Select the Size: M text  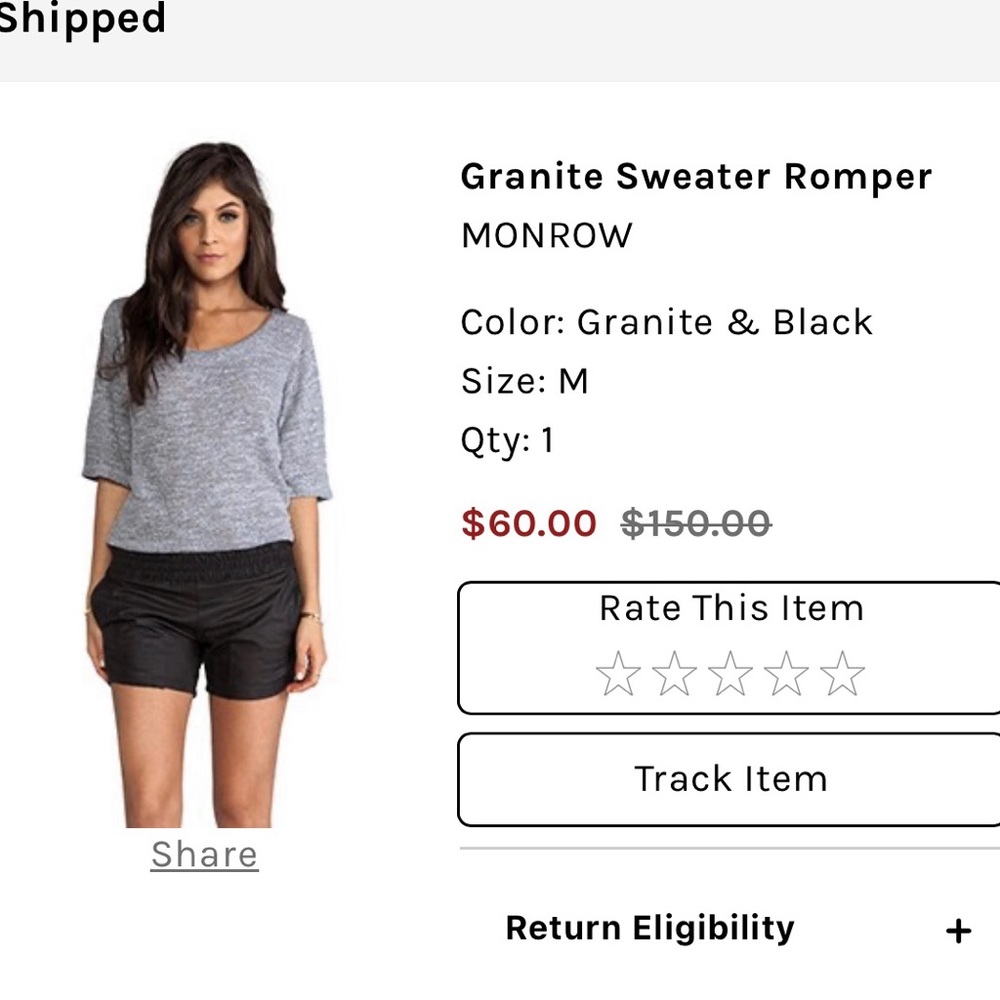tap(525, 380)
